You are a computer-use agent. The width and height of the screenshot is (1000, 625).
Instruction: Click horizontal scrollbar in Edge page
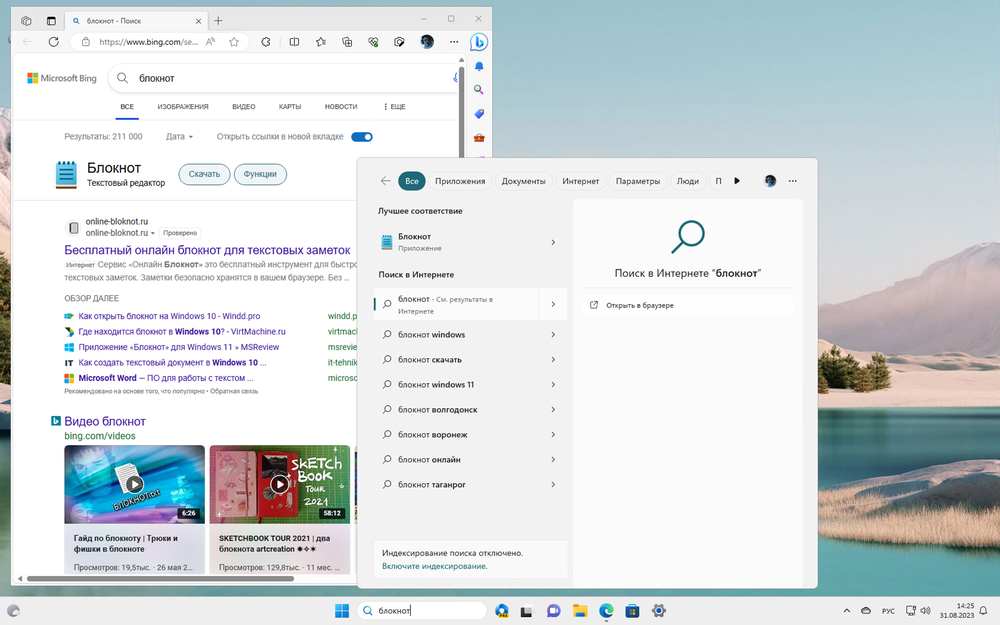point(160,579)
